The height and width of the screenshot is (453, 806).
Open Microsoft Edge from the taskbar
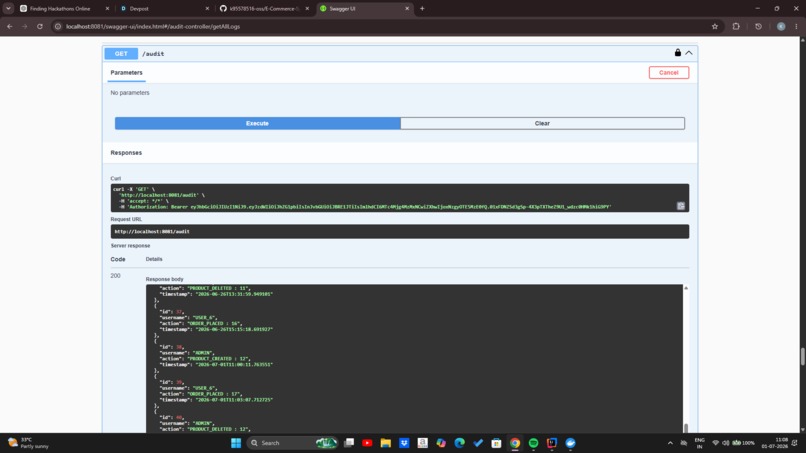pyautogui.click(x=460, y=443)
